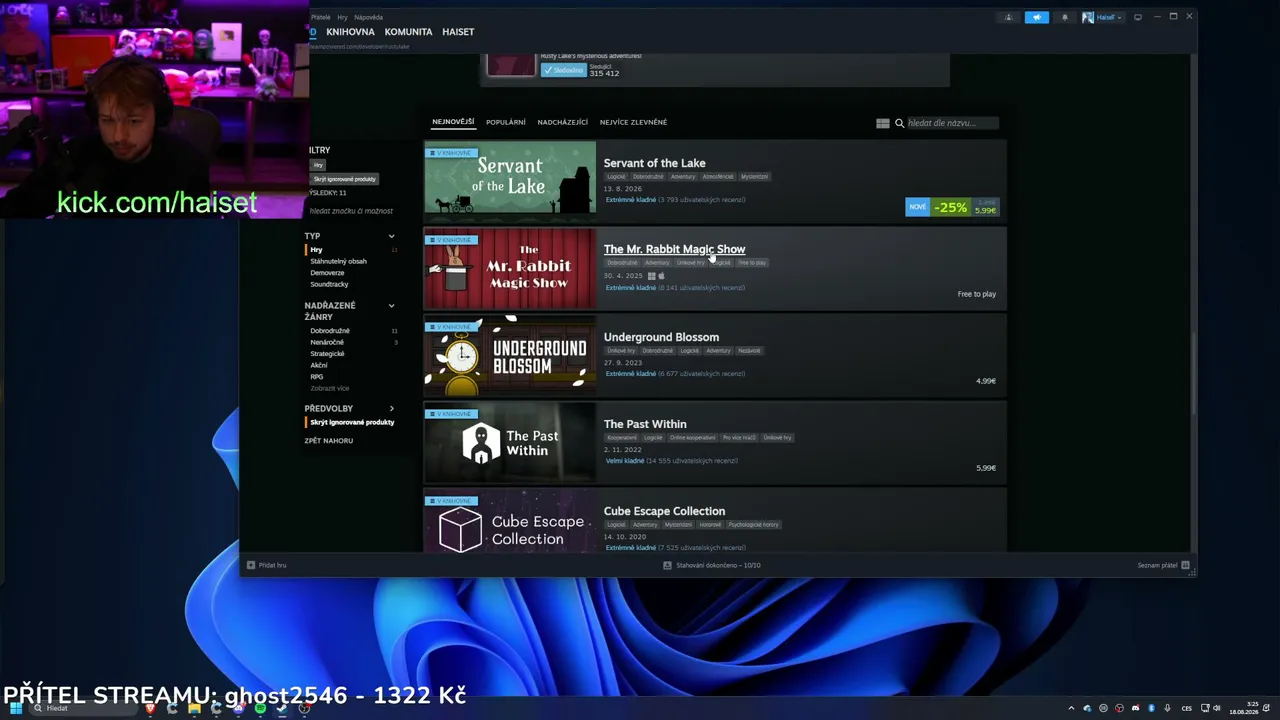Focus the 'hledat dle názvu' search field
The width and height of the screenshot is (1280, 720).
click(951, 123)
